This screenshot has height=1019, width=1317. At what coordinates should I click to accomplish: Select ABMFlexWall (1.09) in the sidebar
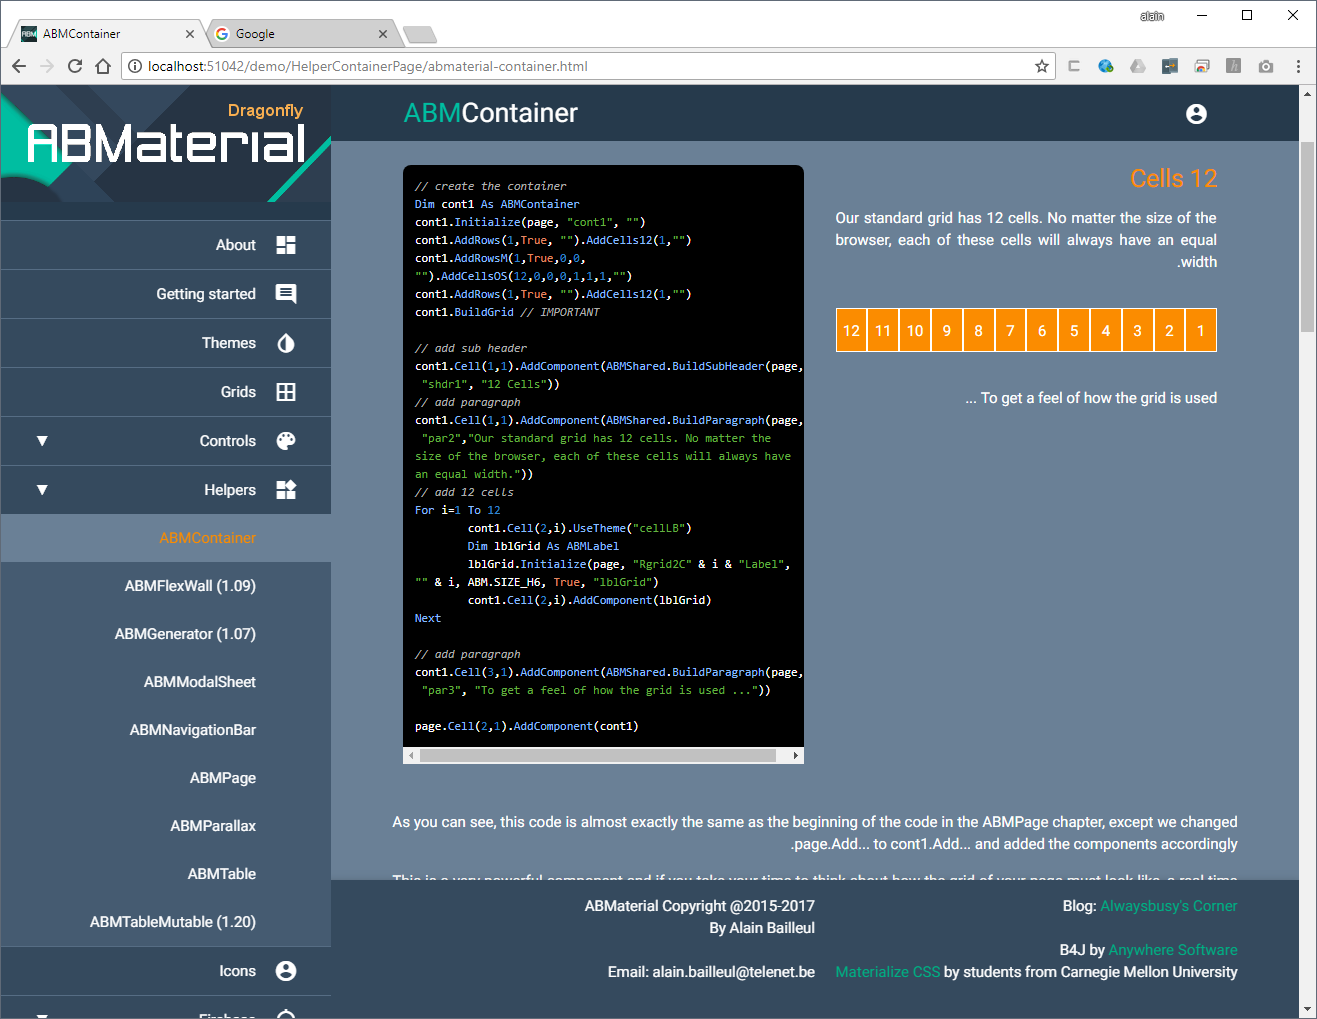pyautogui.click(x=190, y=586)
